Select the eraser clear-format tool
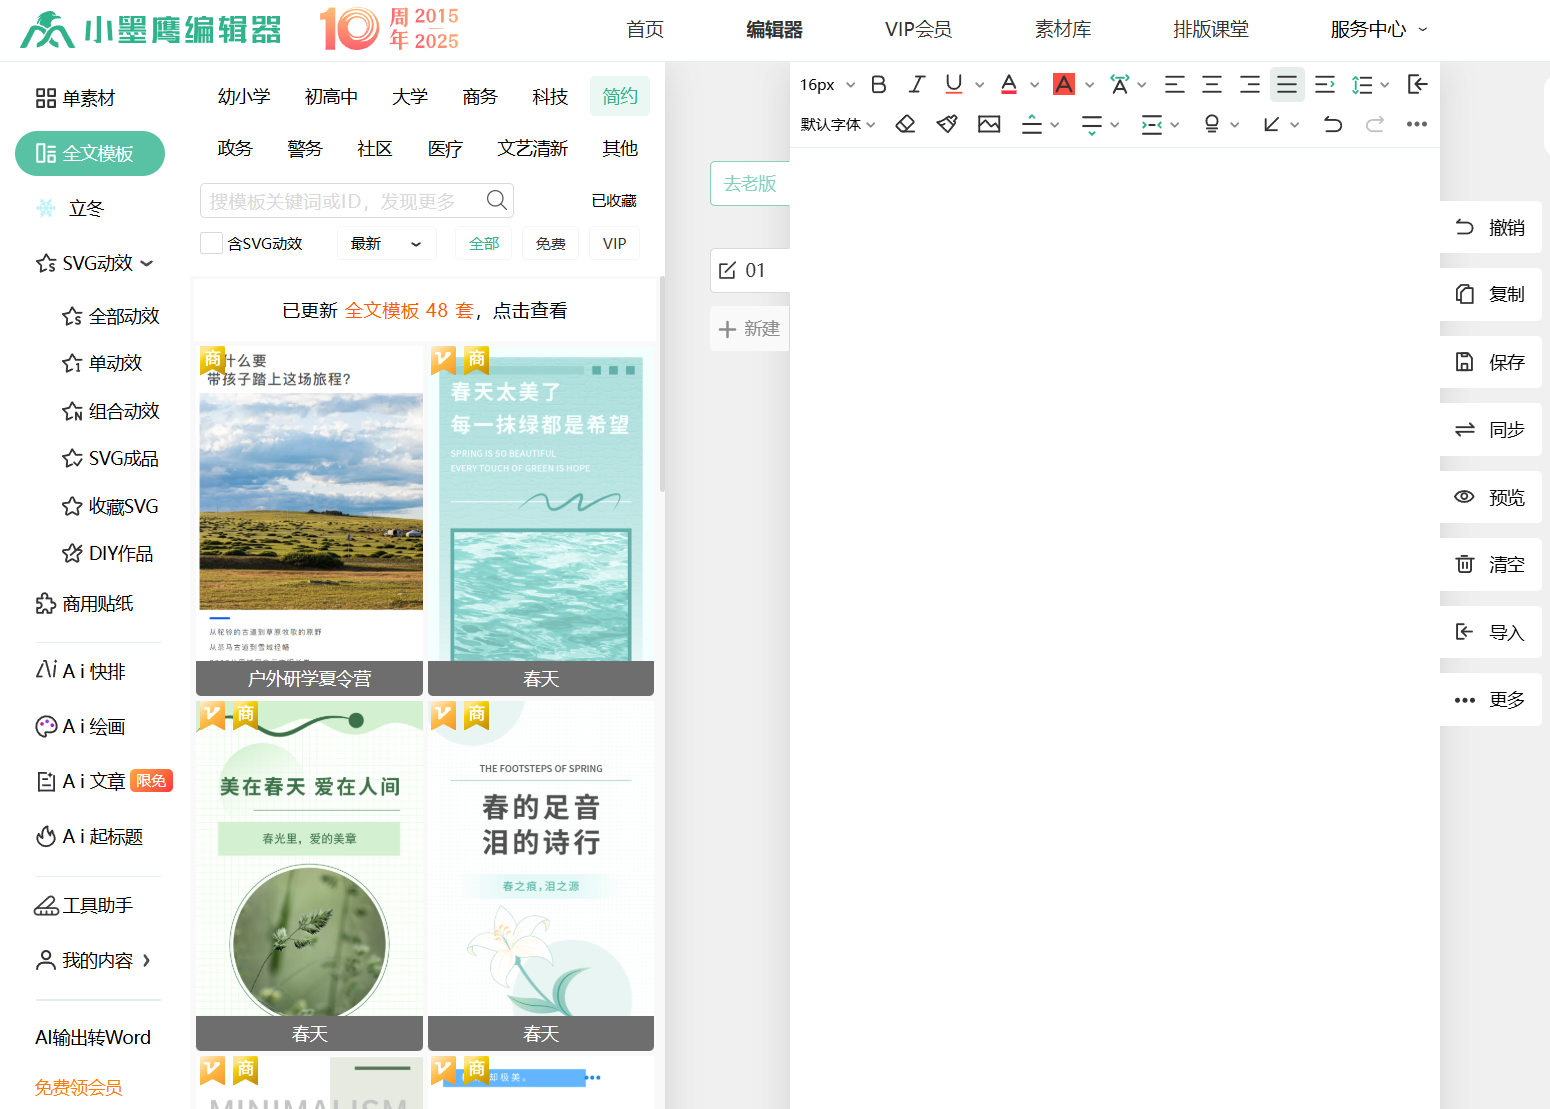The image size is (1550, 1109). [905, 124]
